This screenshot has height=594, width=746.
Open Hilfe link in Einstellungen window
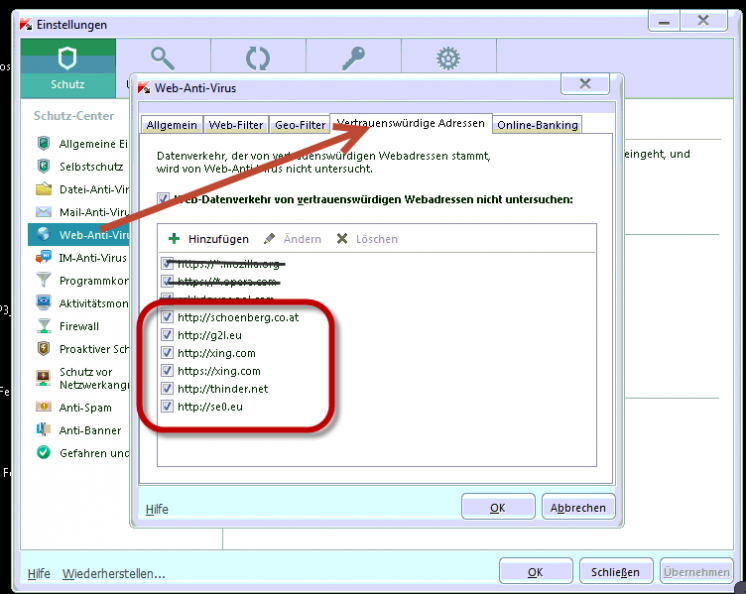click(x=39, y=573)
